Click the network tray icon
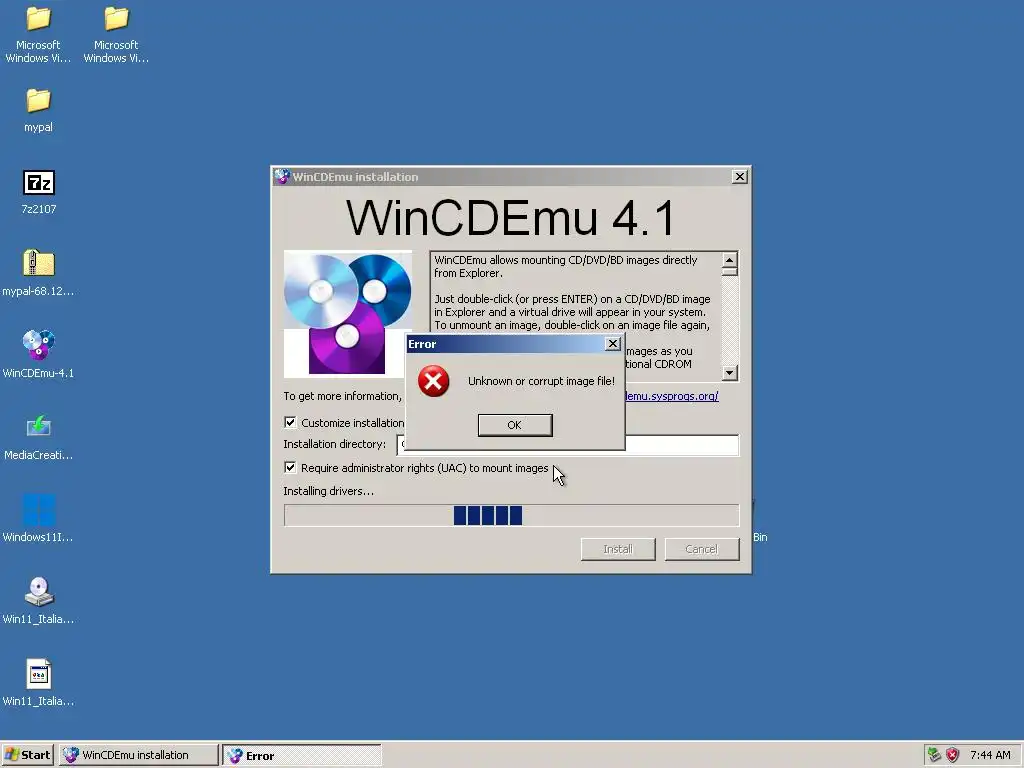 coord(935,755)
